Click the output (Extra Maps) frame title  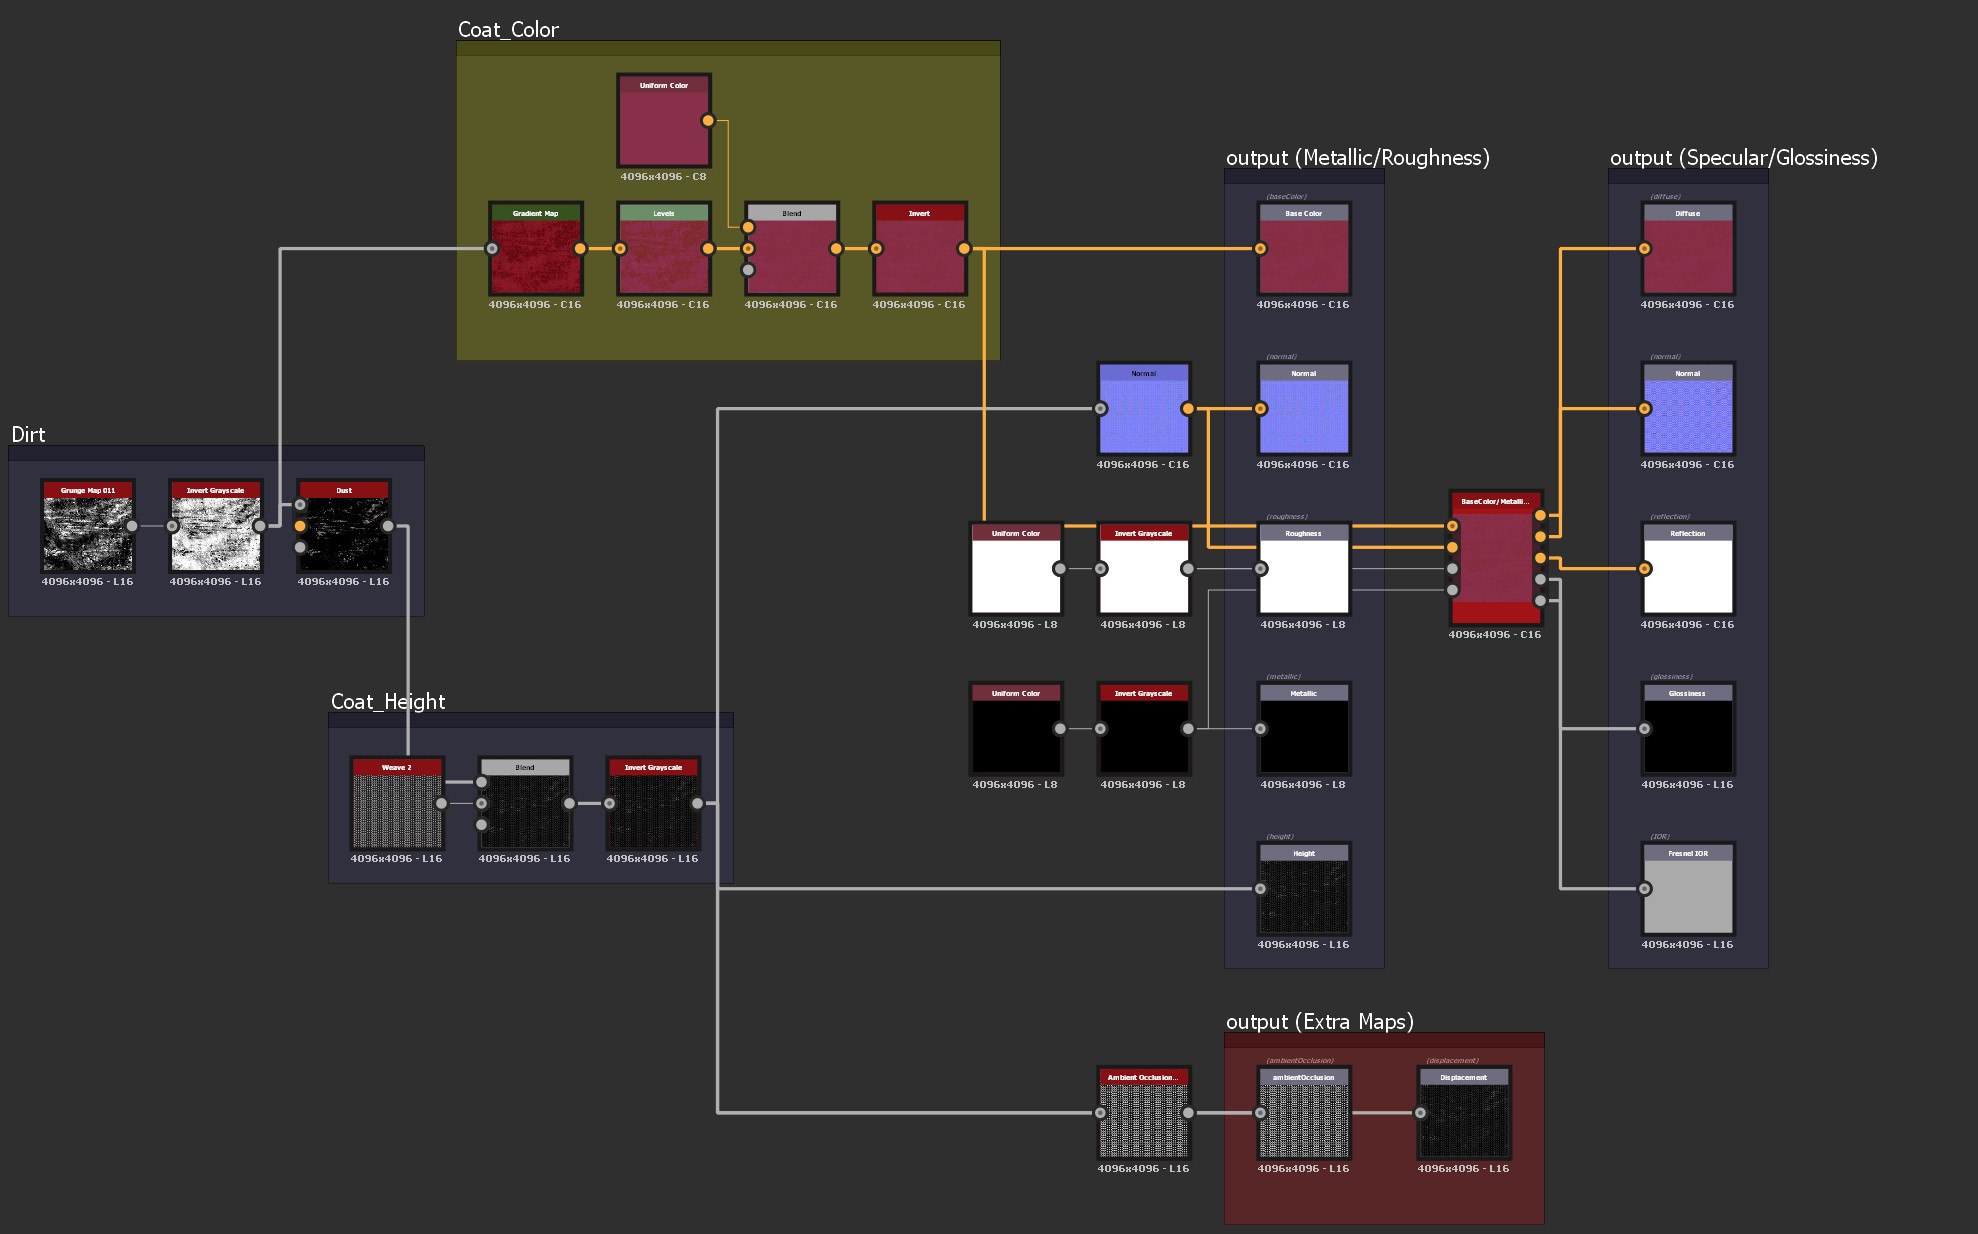pyautogui.click(x=1320, y=1021)
